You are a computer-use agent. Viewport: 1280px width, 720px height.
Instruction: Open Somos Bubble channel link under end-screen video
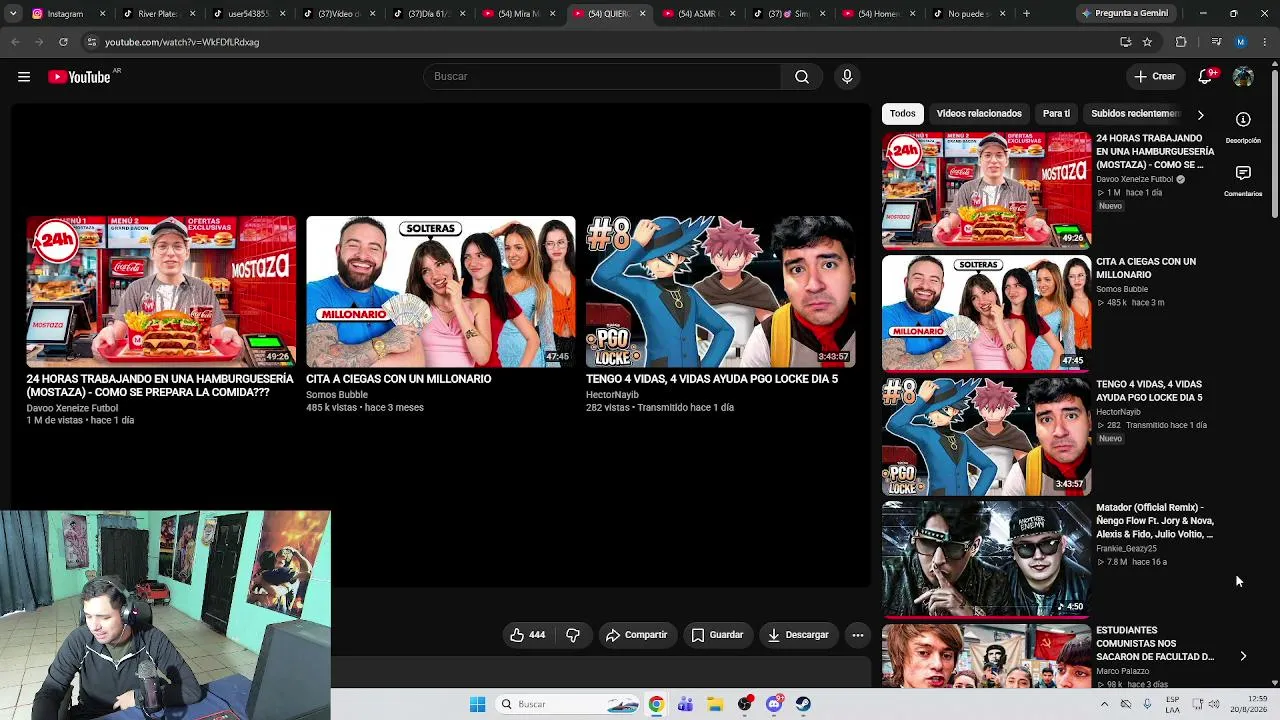(337, 395)
